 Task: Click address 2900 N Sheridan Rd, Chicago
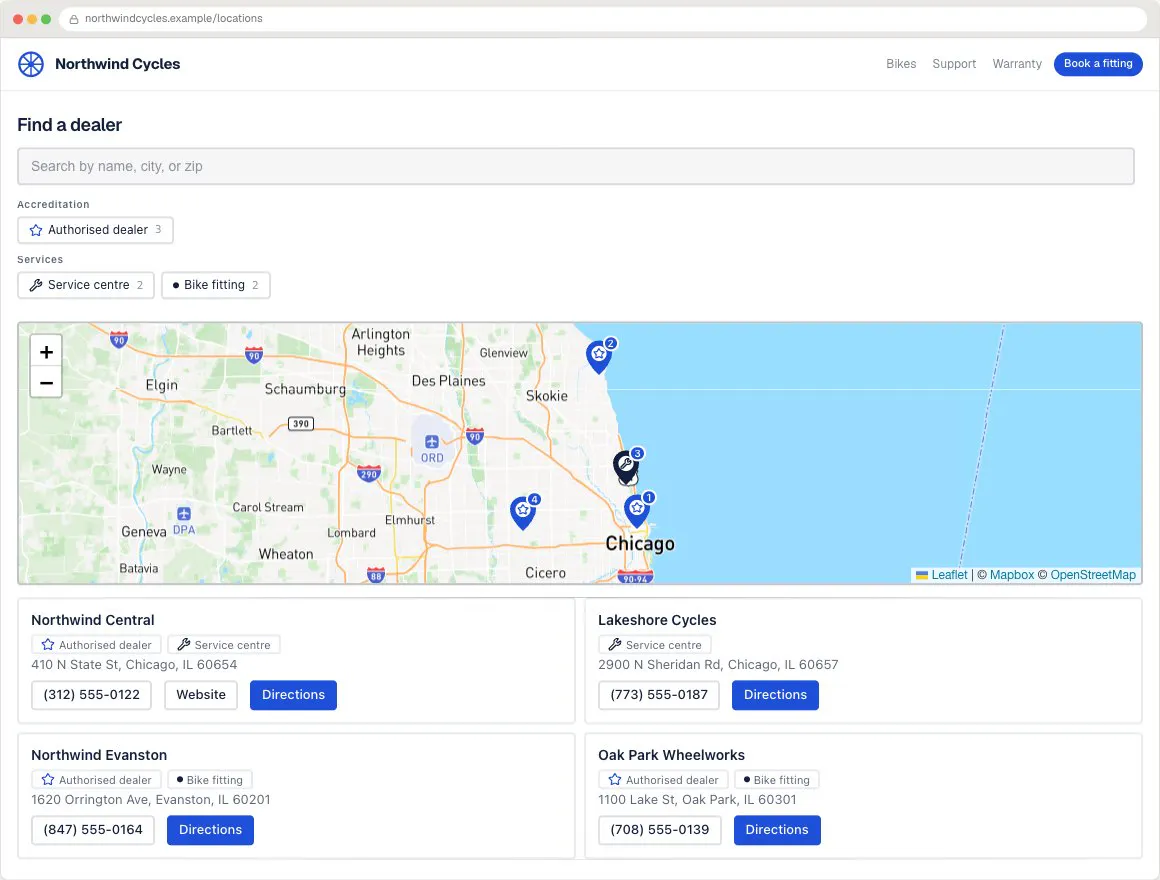coord(718,665)
